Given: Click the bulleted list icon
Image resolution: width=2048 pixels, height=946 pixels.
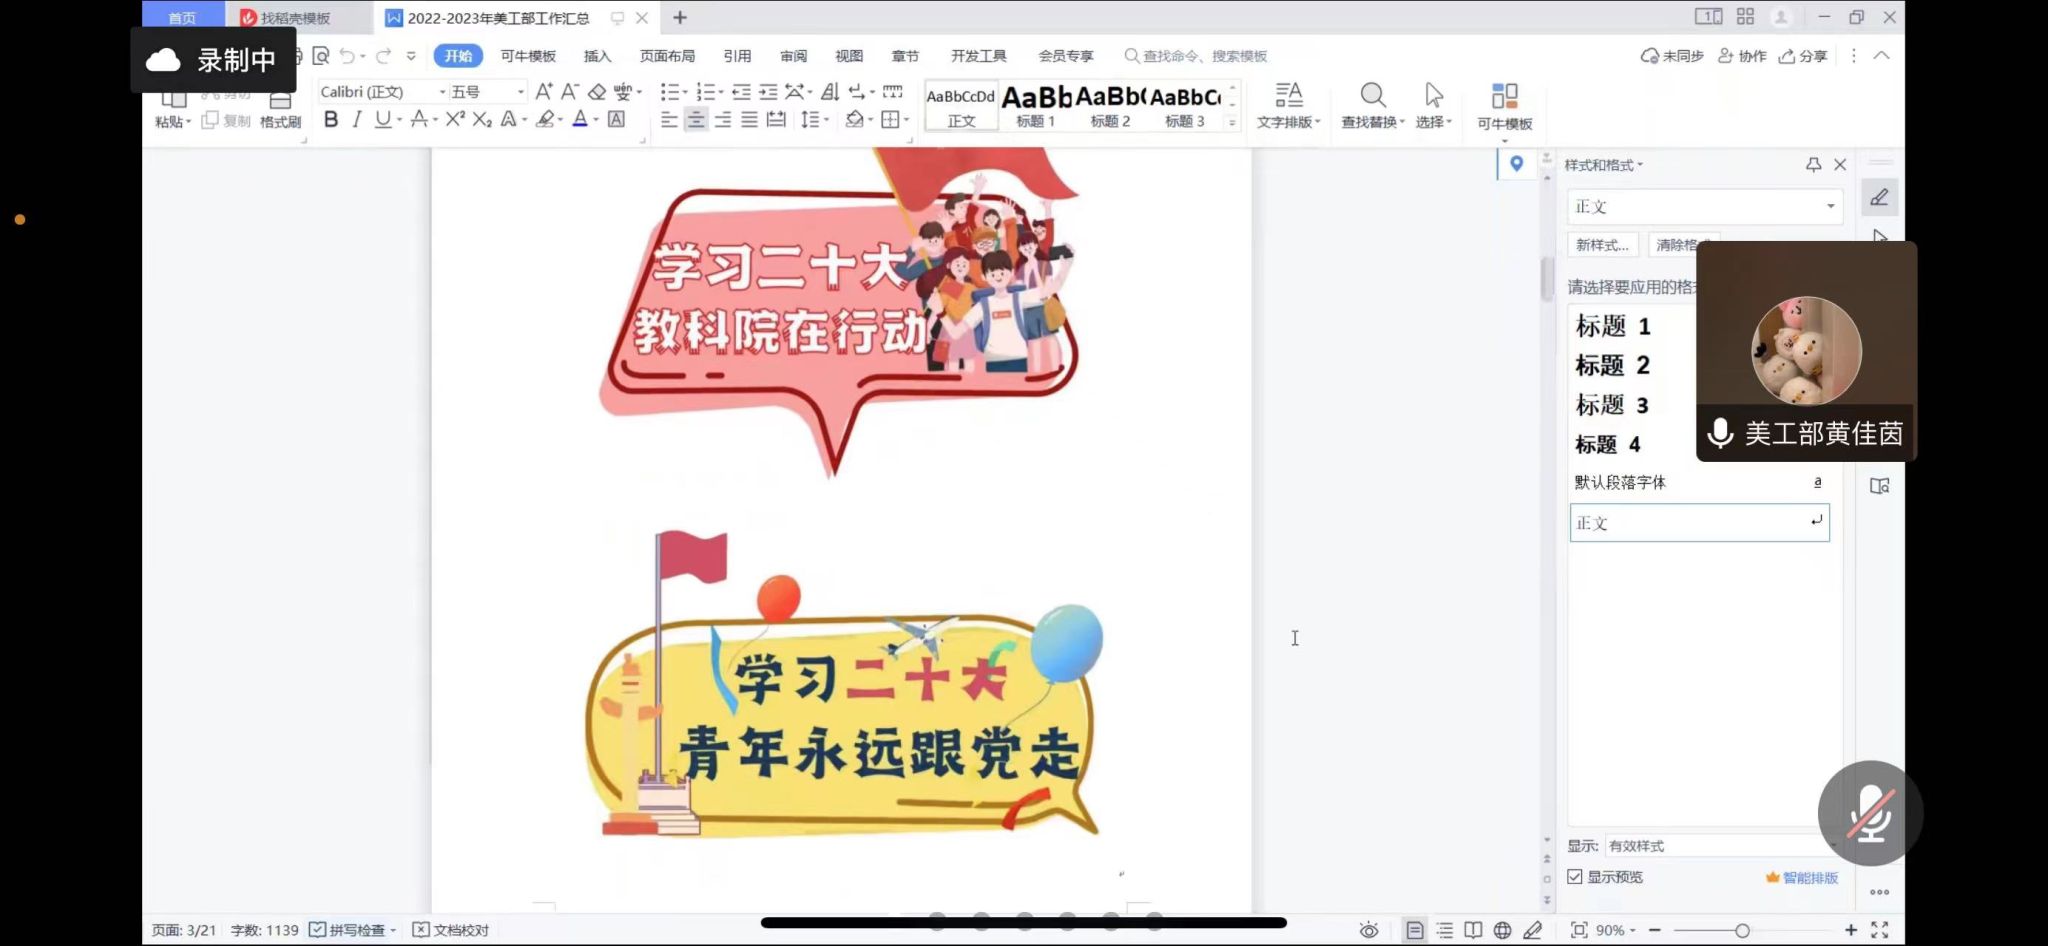Looking at the screenshot, I should pos(669,92).
